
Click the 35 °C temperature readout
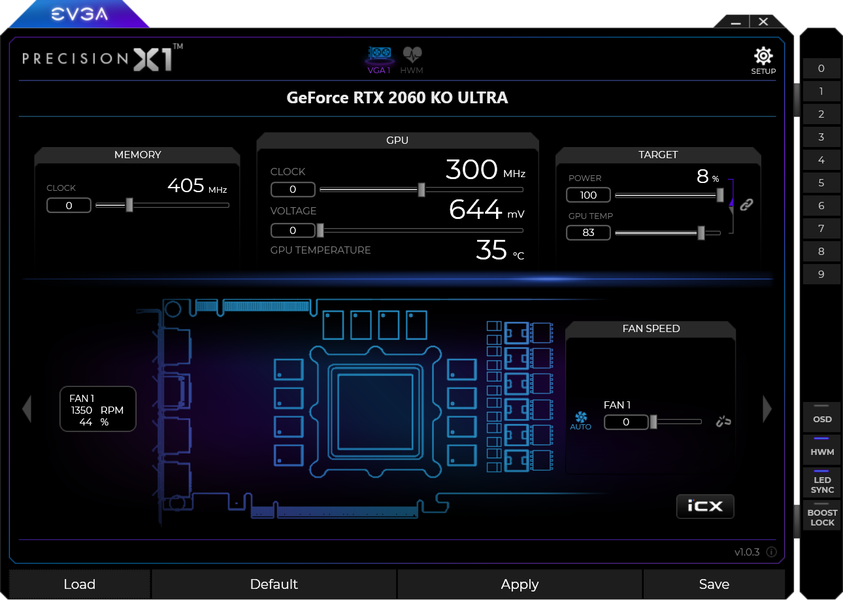500,251
